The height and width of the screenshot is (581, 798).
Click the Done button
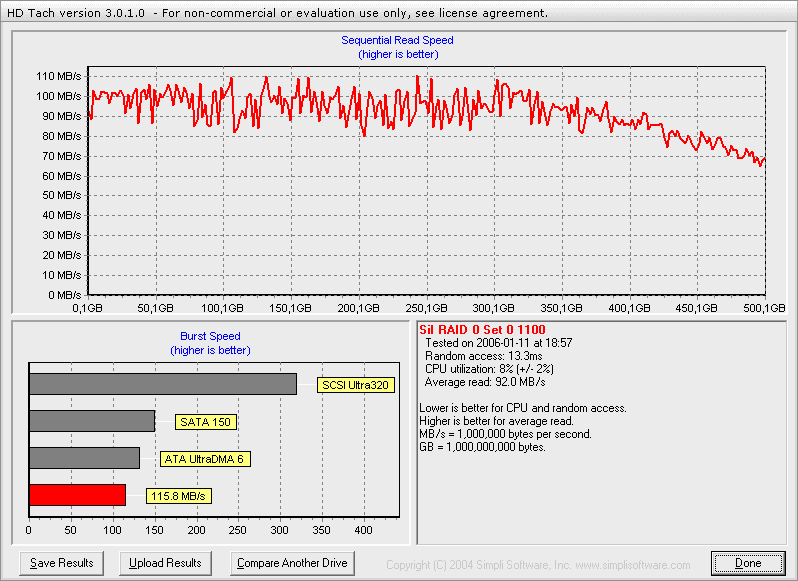[x=748, y=563]
